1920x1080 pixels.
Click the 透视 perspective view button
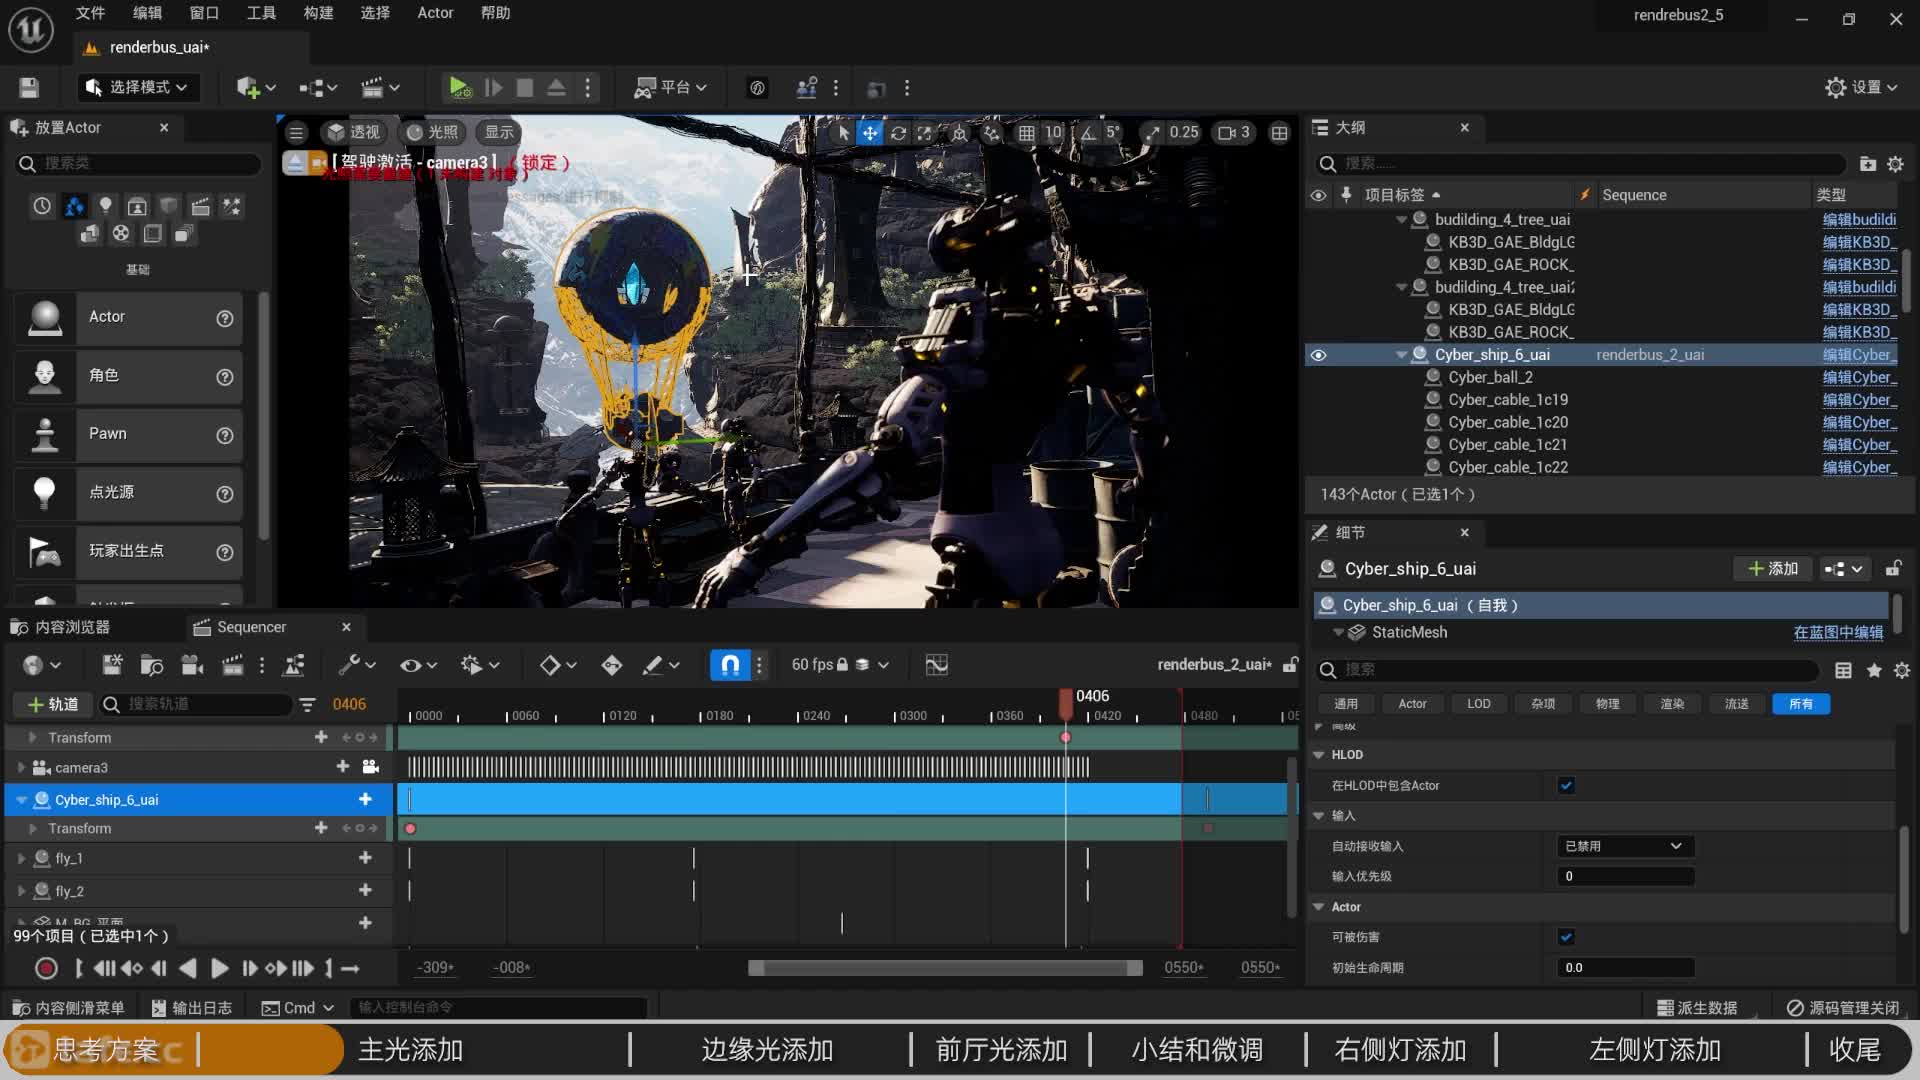353,133
